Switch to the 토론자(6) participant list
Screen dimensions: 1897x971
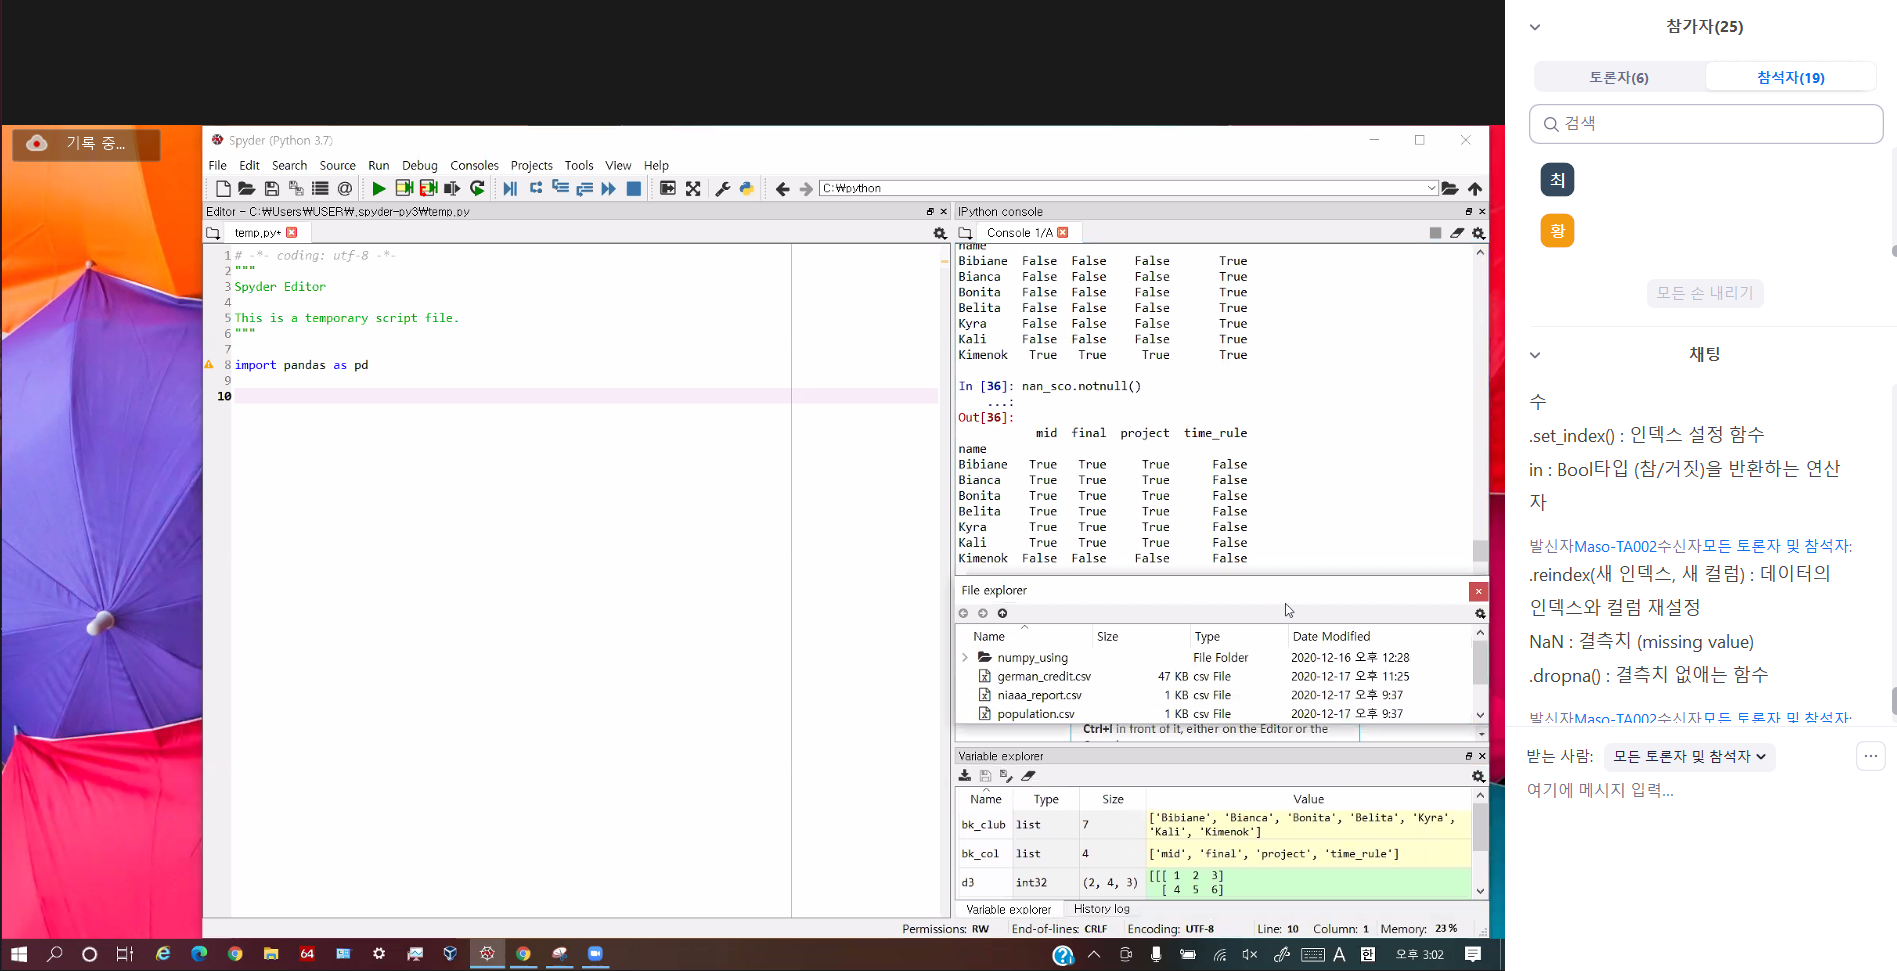pos(1618,77)
